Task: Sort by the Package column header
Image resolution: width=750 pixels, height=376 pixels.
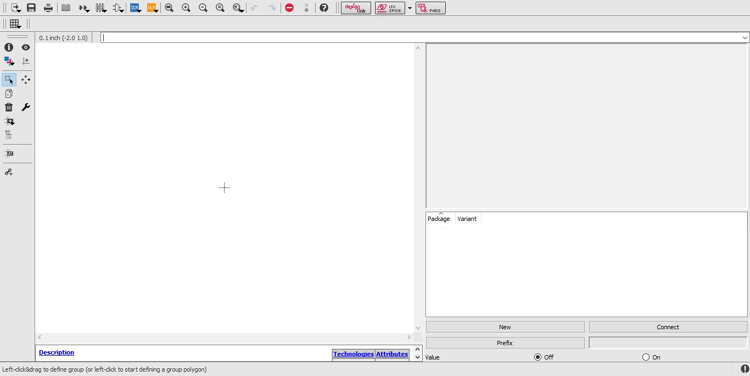Action: [439, 219]
